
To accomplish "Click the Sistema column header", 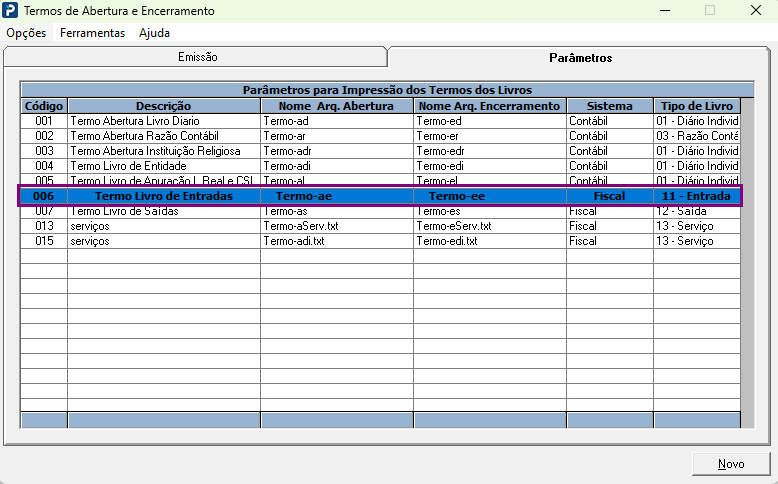I will tap(610, 106).
